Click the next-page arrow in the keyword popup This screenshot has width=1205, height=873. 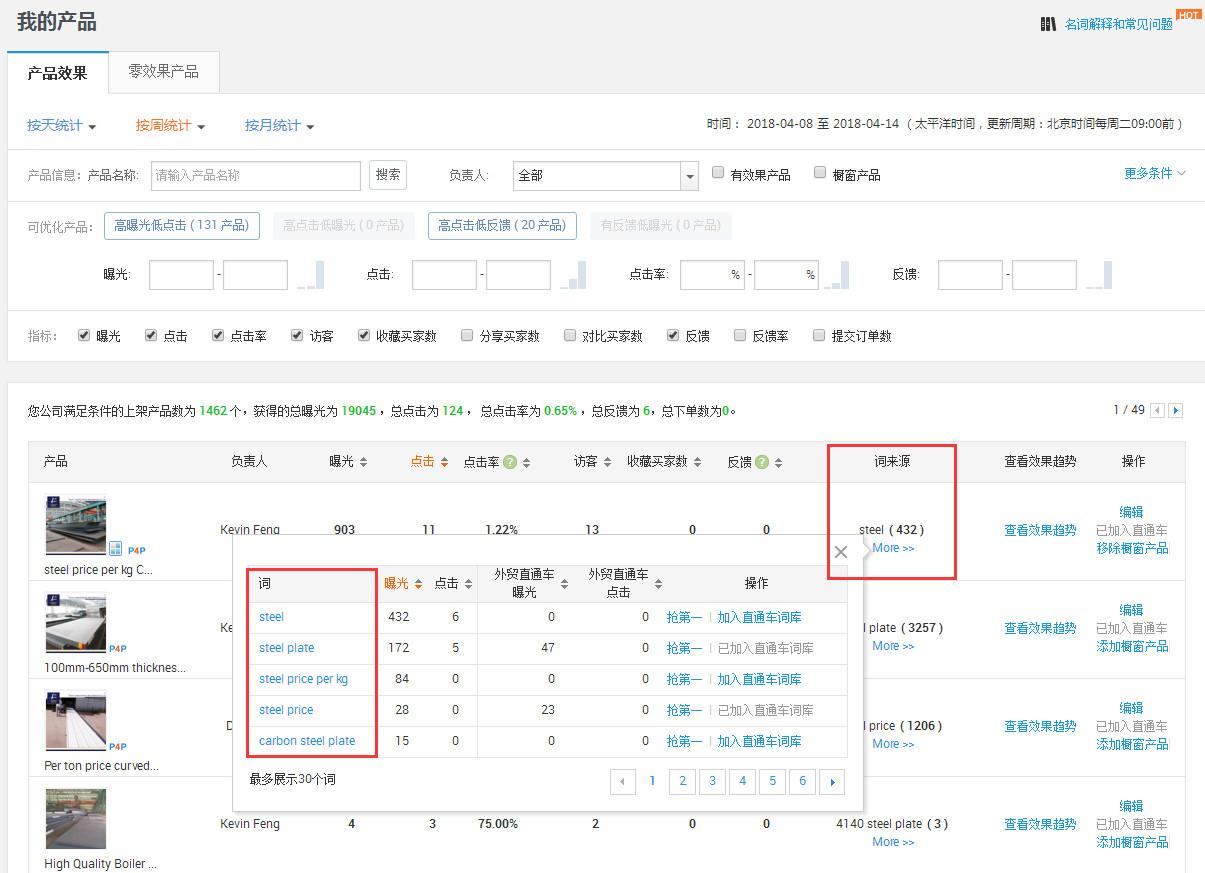click(x=832, y=781)
